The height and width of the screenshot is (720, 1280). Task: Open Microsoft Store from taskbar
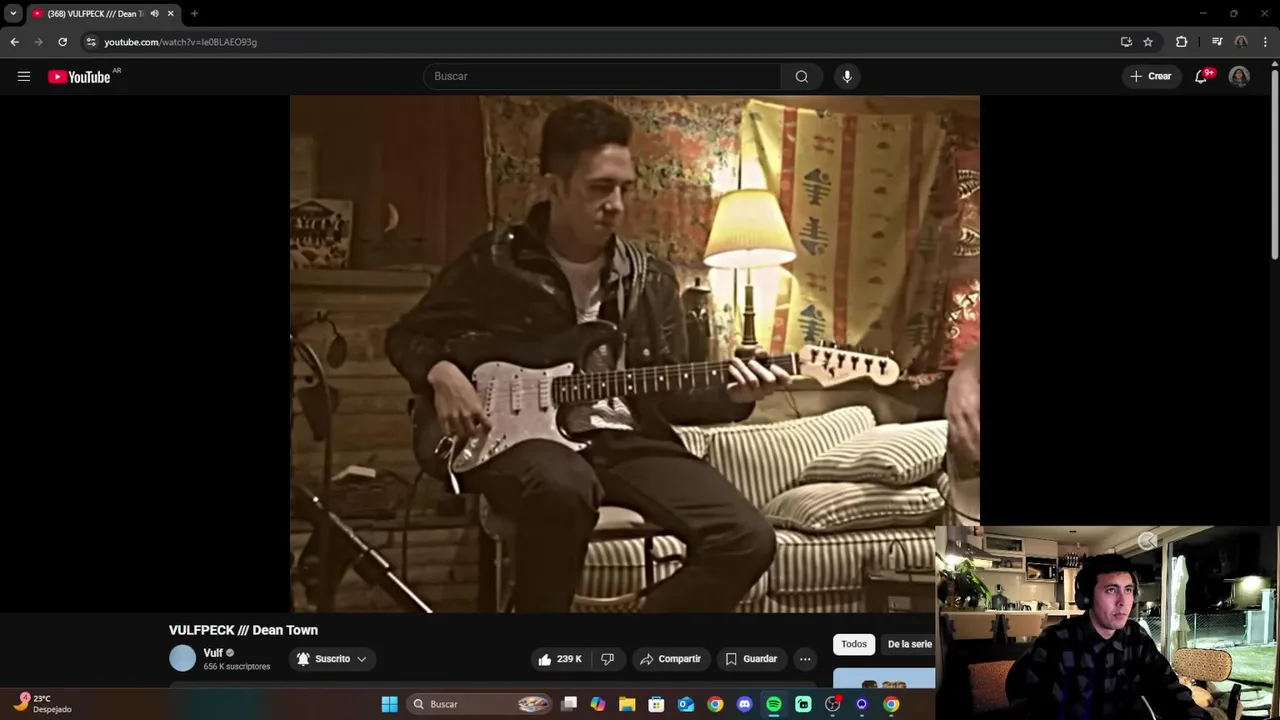(x=656, y=704)
